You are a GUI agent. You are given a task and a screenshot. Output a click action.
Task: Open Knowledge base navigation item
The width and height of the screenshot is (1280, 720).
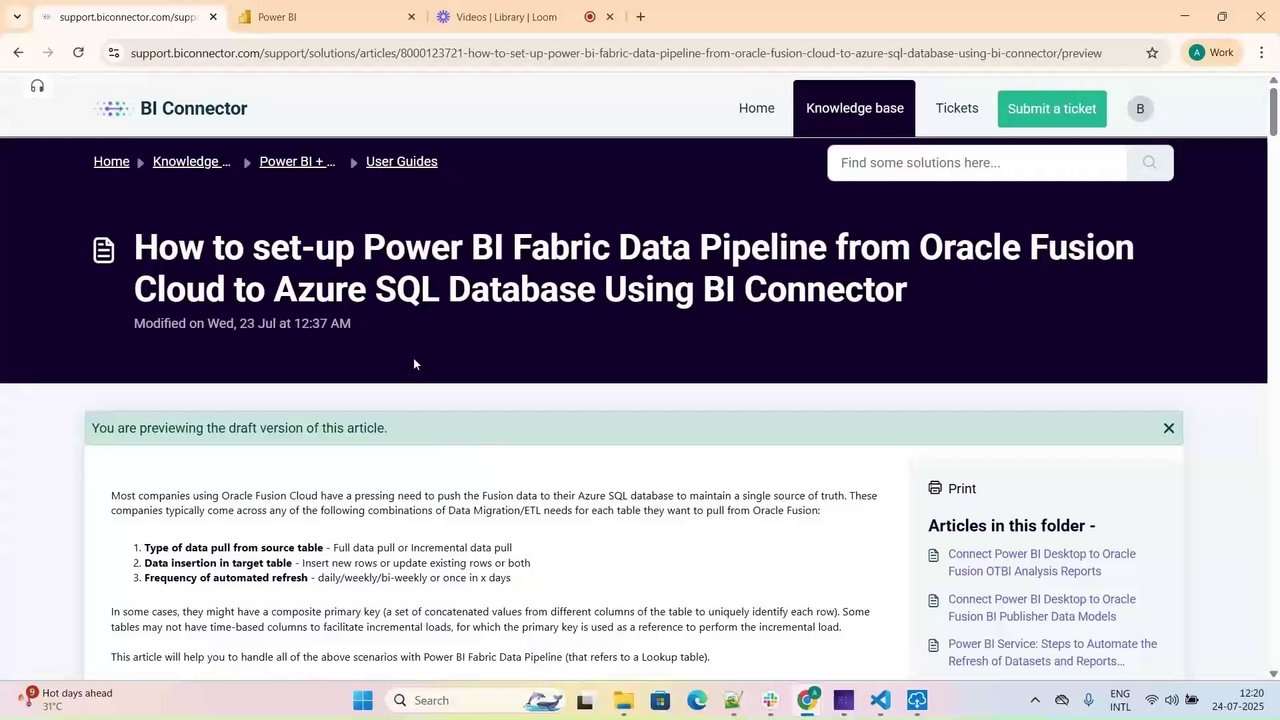pos(855,108)
